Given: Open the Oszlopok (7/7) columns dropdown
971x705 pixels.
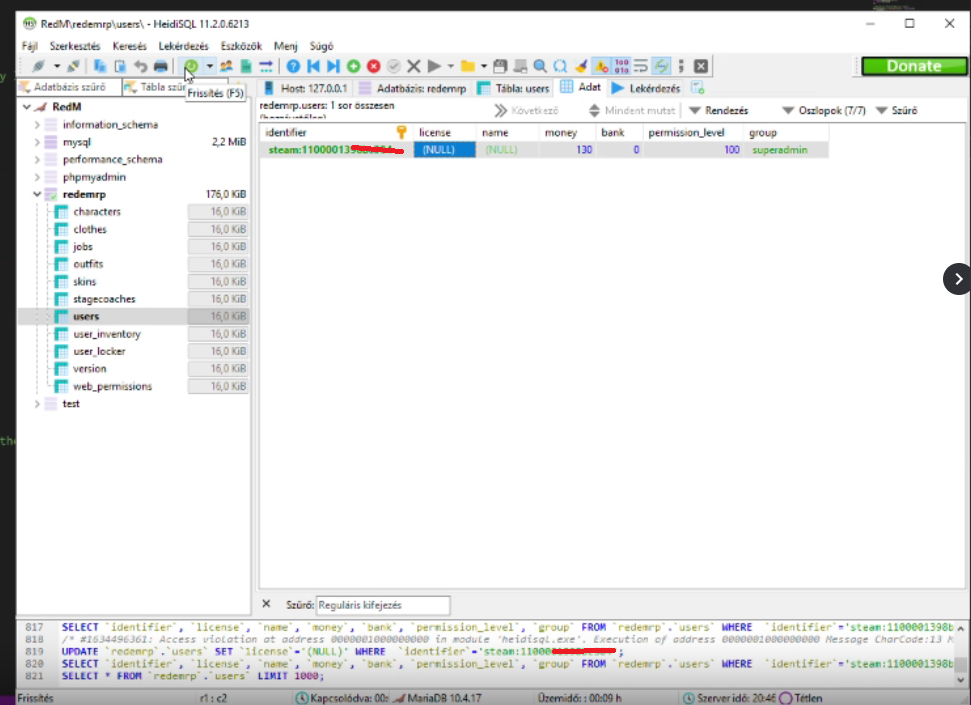Looking at the screenshot, I should pos(824,110).
